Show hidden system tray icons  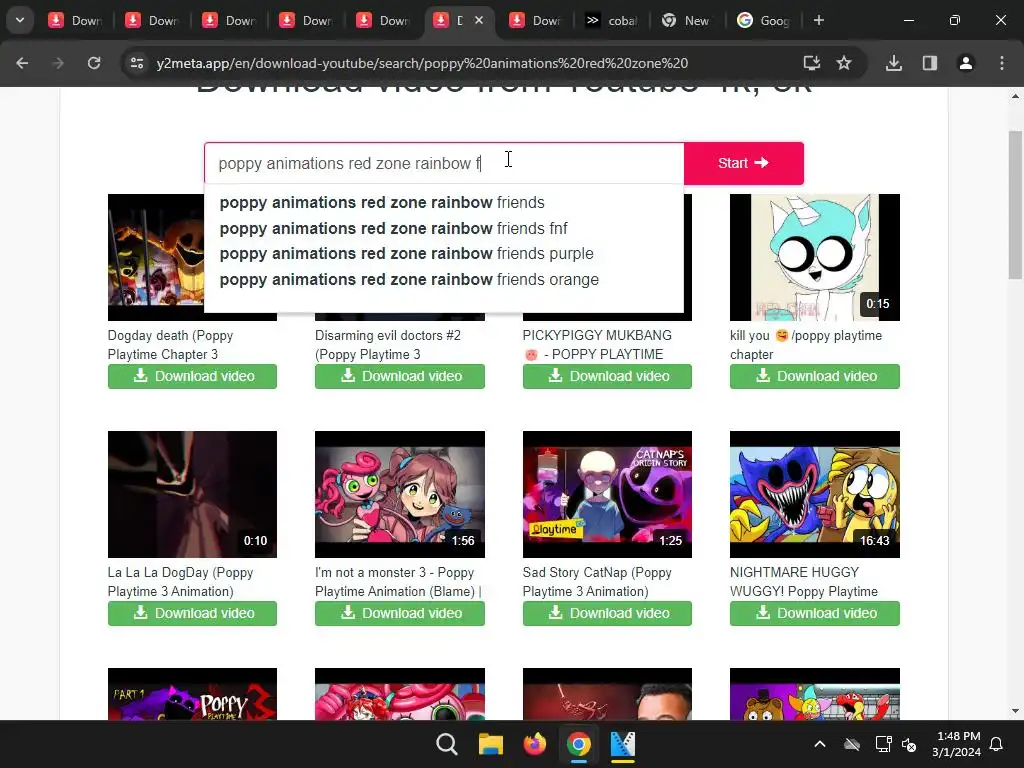tap(820, 744)
